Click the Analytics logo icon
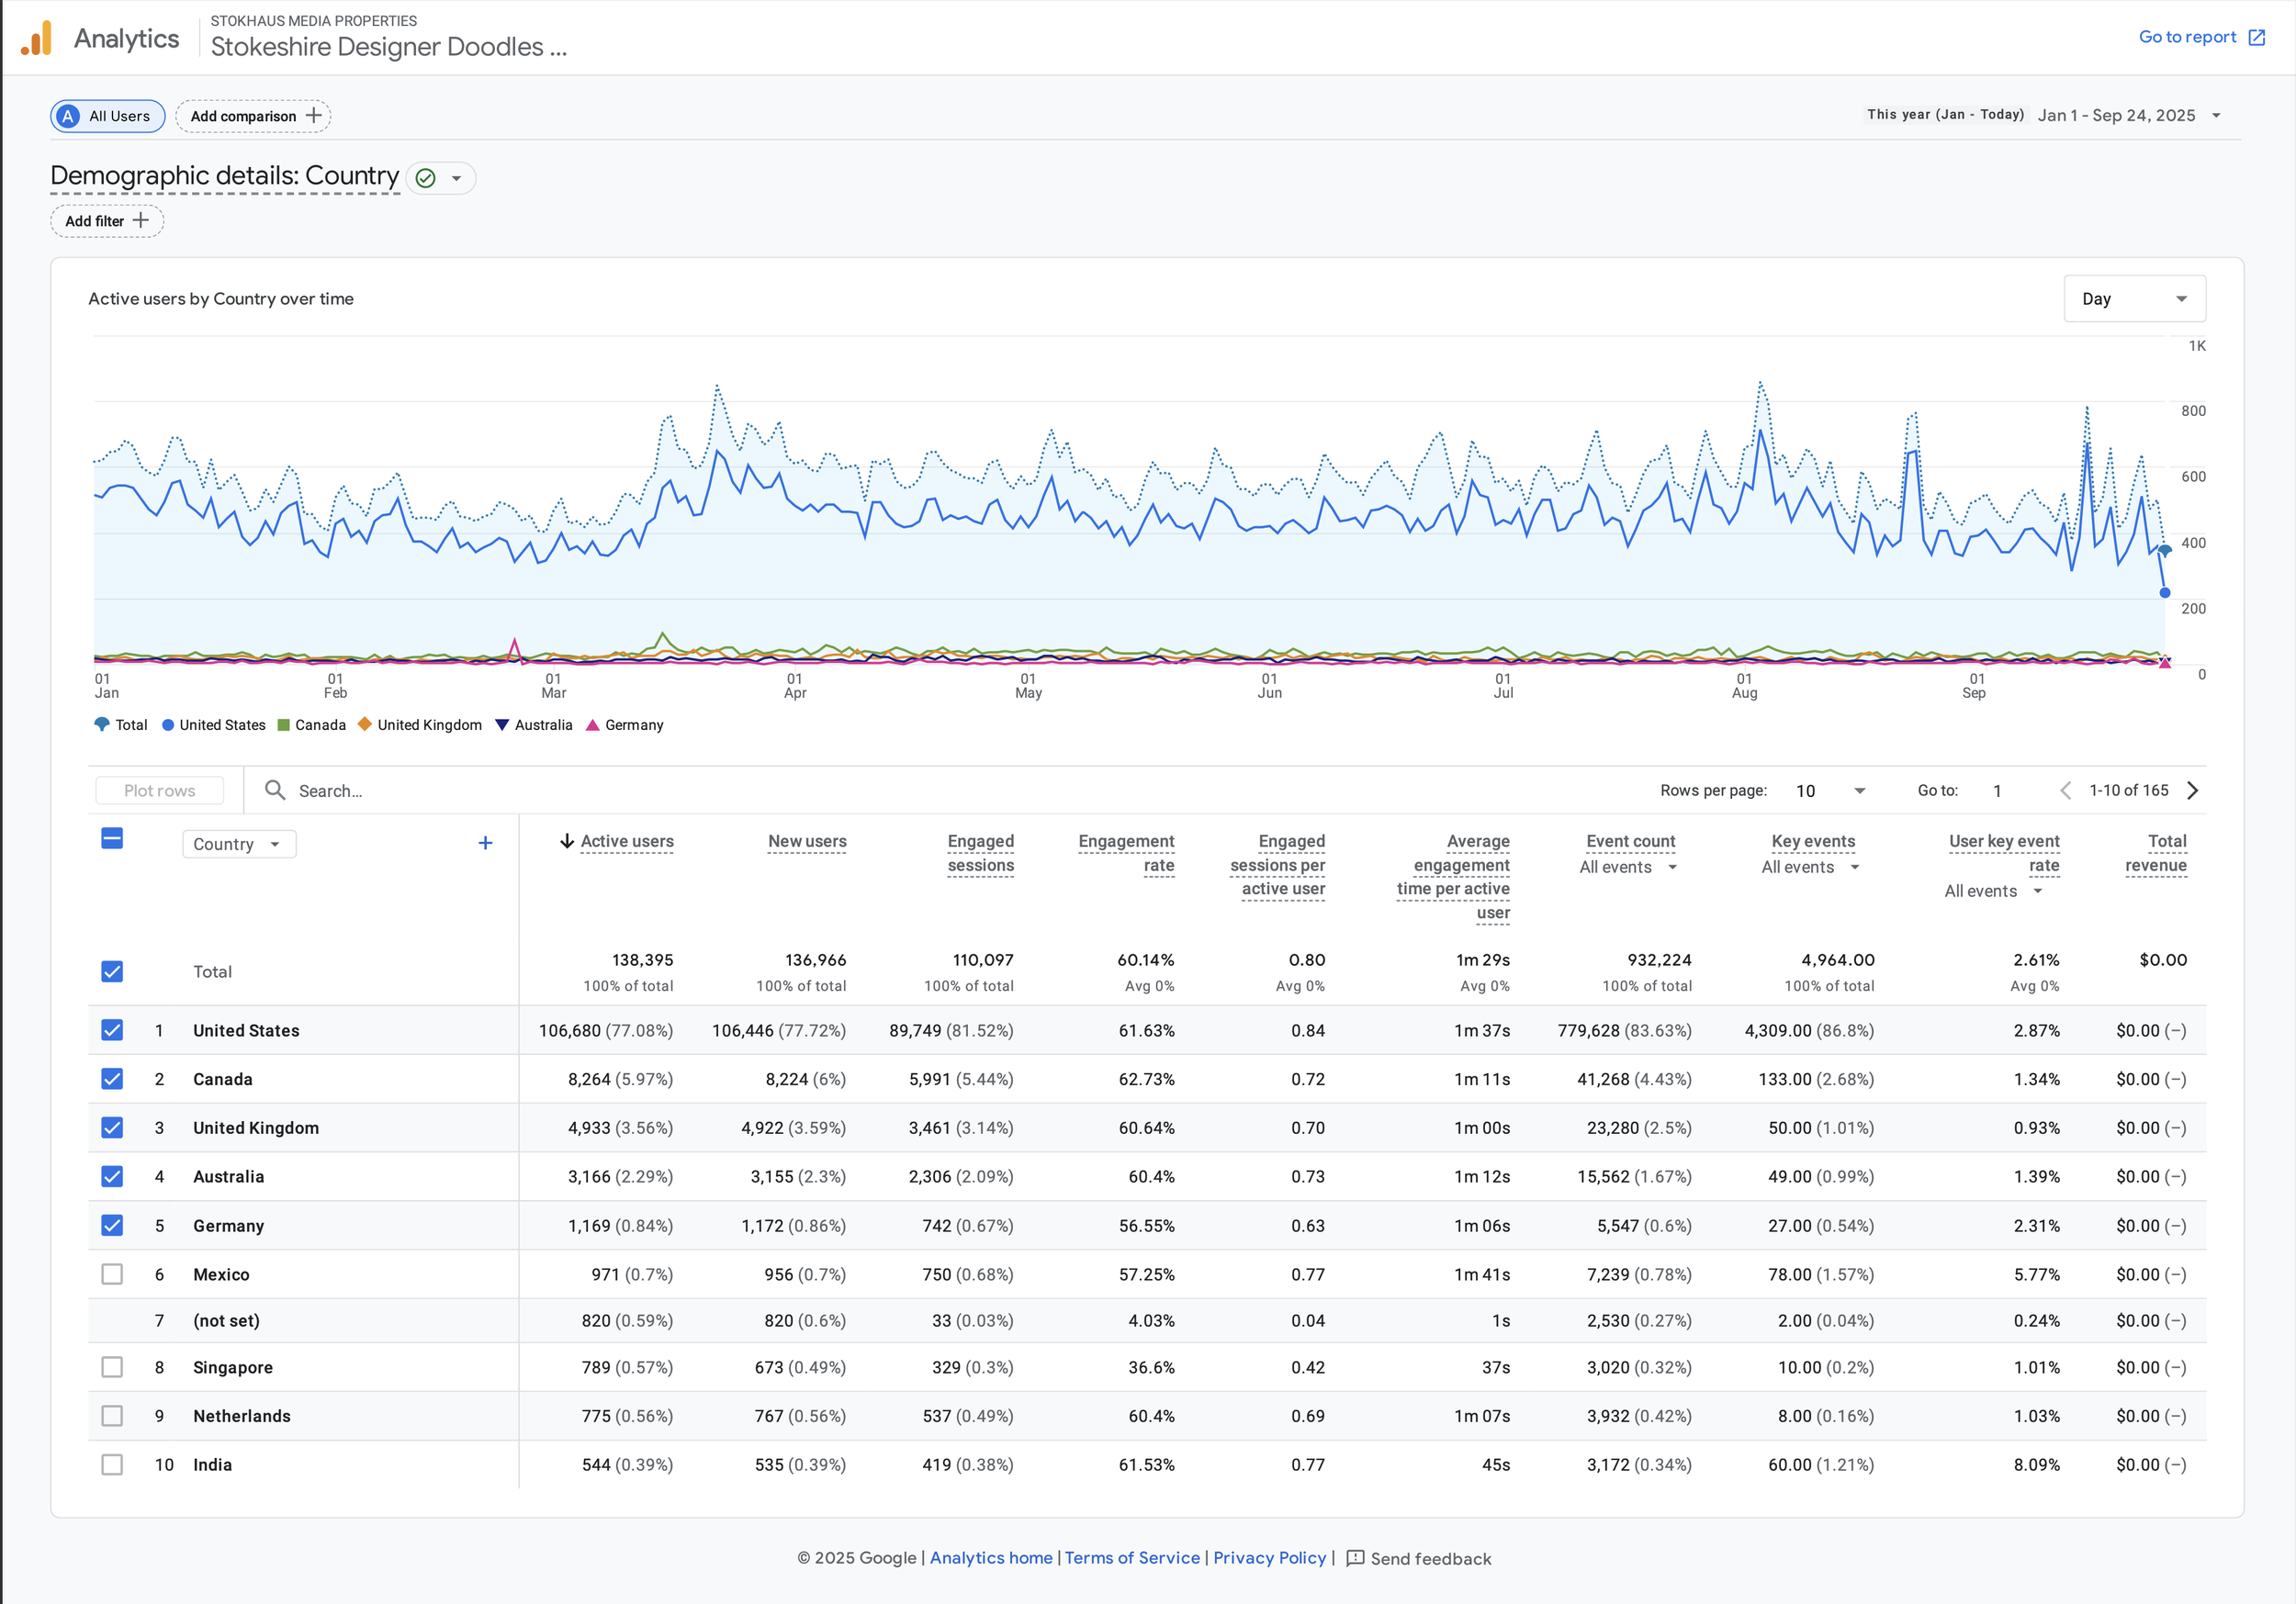This screenshot has height=1604, width=2296. [37, 39]
